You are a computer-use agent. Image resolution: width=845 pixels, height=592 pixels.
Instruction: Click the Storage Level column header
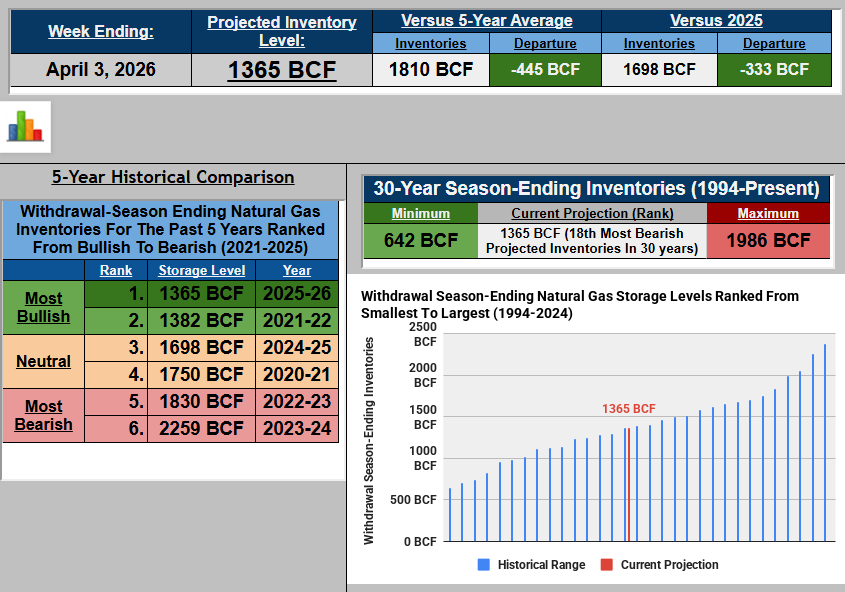(x=202, y=270)
